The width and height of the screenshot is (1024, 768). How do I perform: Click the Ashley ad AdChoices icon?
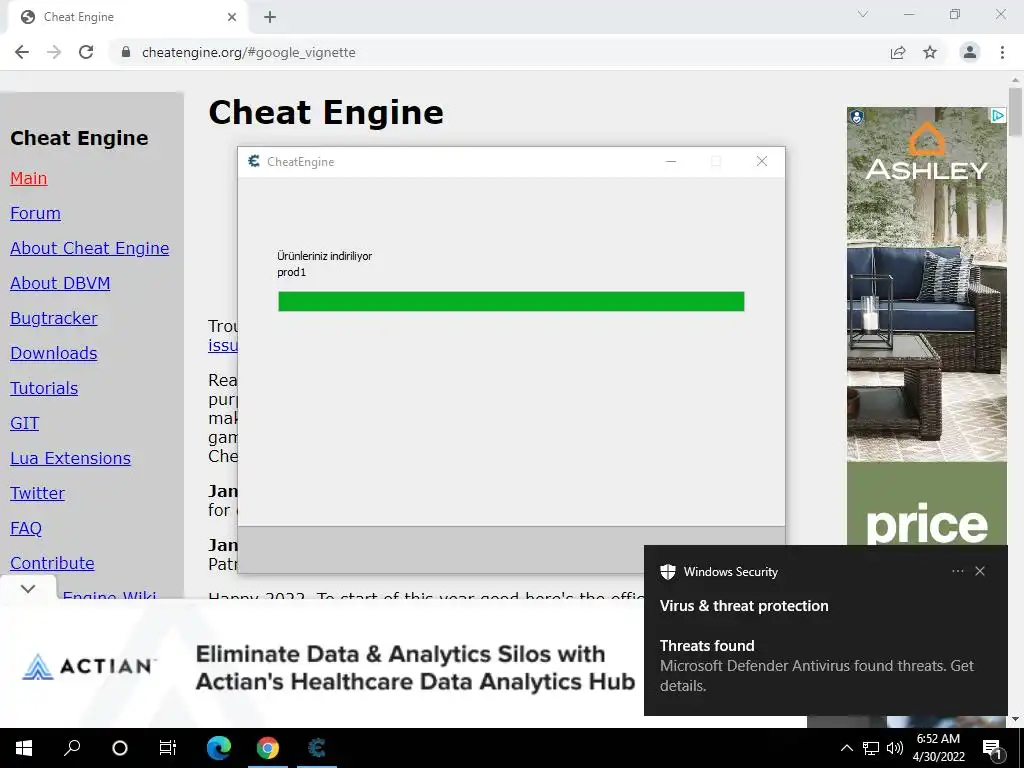998,116
